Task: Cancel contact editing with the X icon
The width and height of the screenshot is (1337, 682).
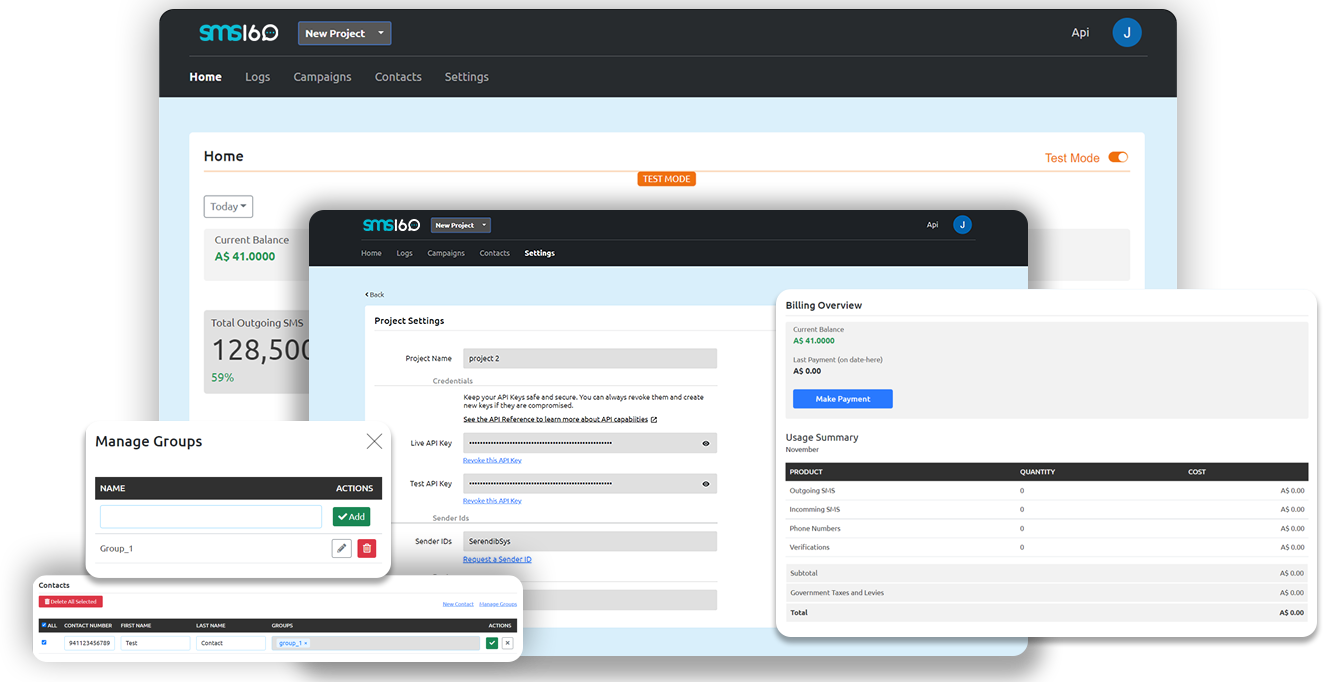Action: (x=507, y=643)
